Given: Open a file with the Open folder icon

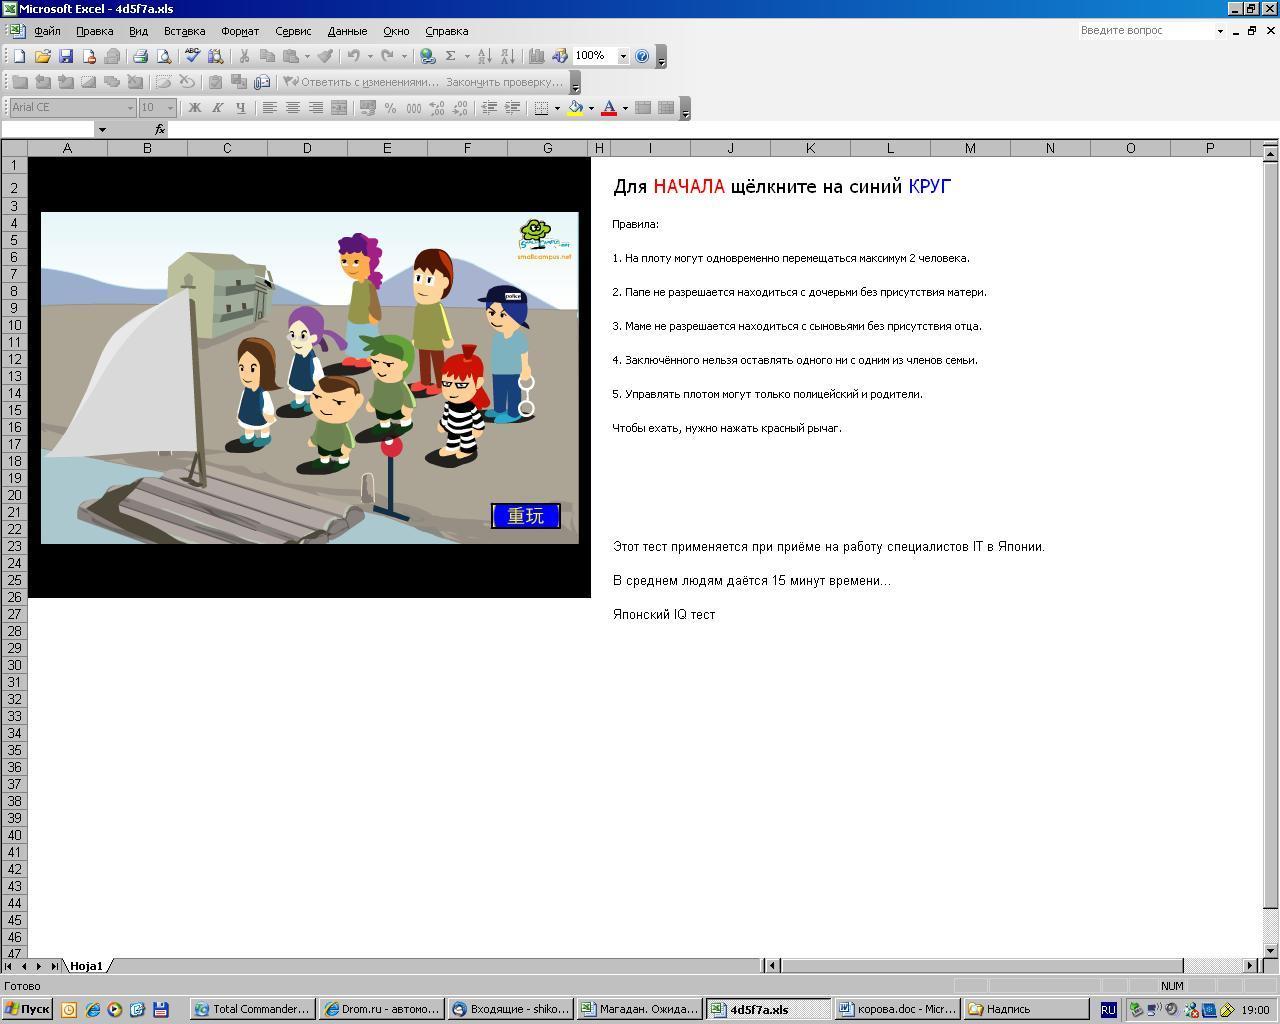Looking at the screenshot, I should (42, 57).
